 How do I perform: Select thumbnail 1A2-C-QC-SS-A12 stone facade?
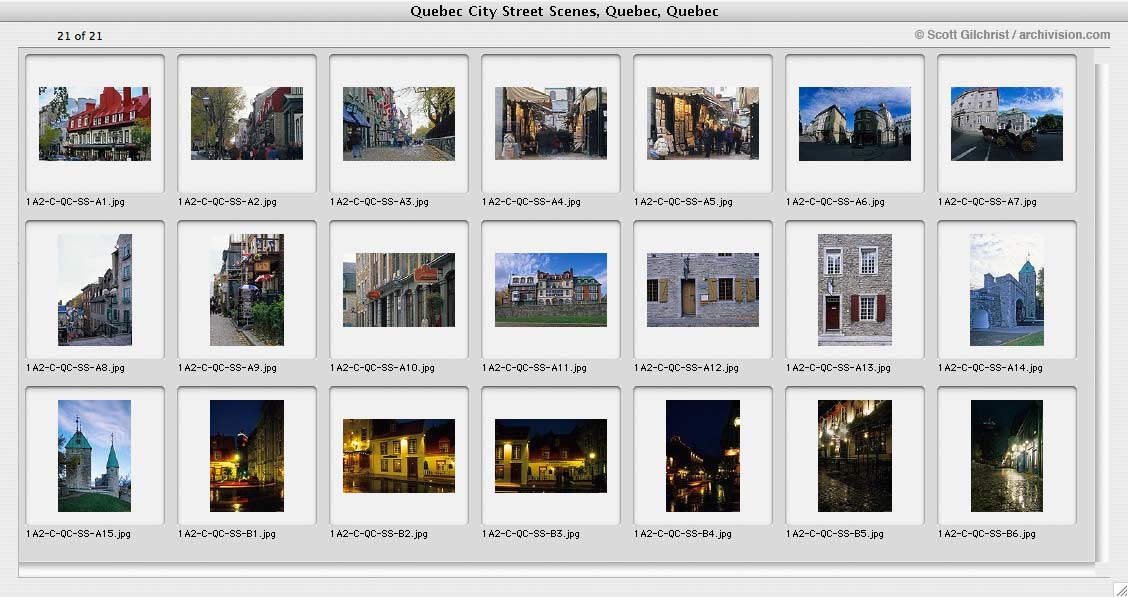click(703, 290)
